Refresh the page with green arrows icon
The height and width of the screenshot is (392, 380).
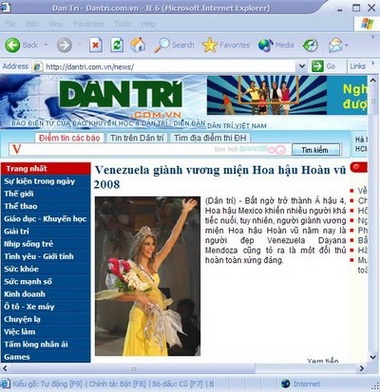coord(117,45)
